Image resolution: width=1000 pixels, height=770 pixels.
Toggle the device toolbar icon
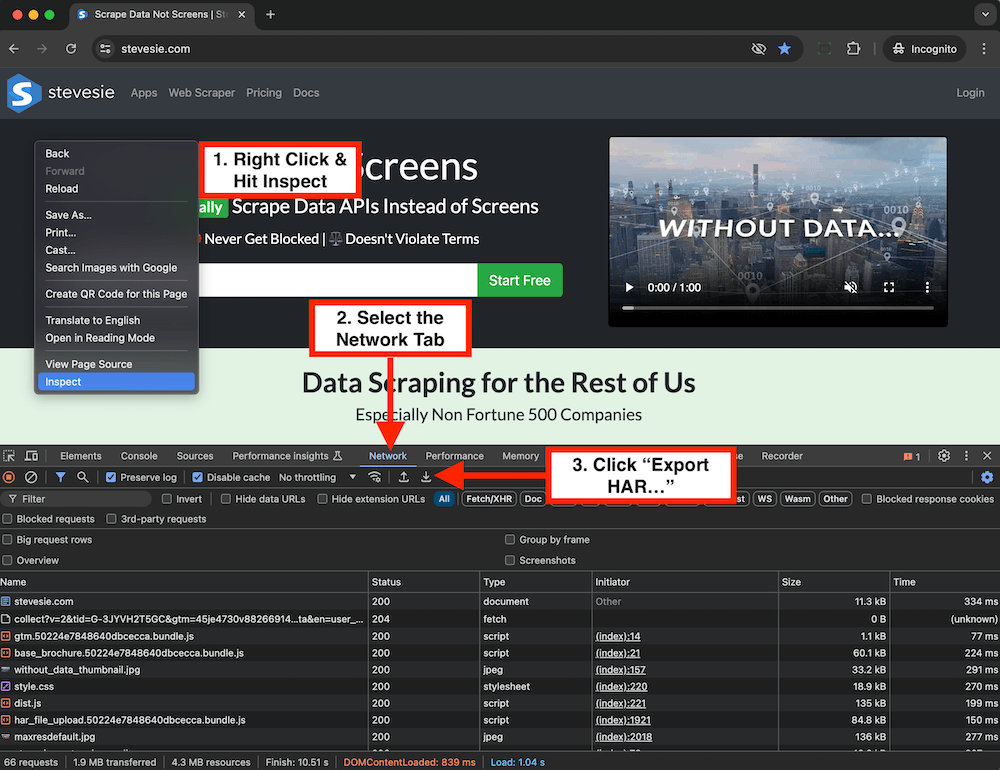(31, 456)
